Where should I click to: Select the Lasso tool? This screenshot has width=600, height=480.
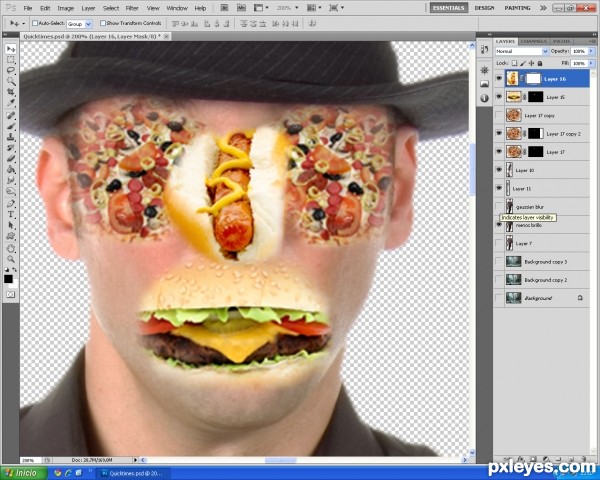pos(11,70)
